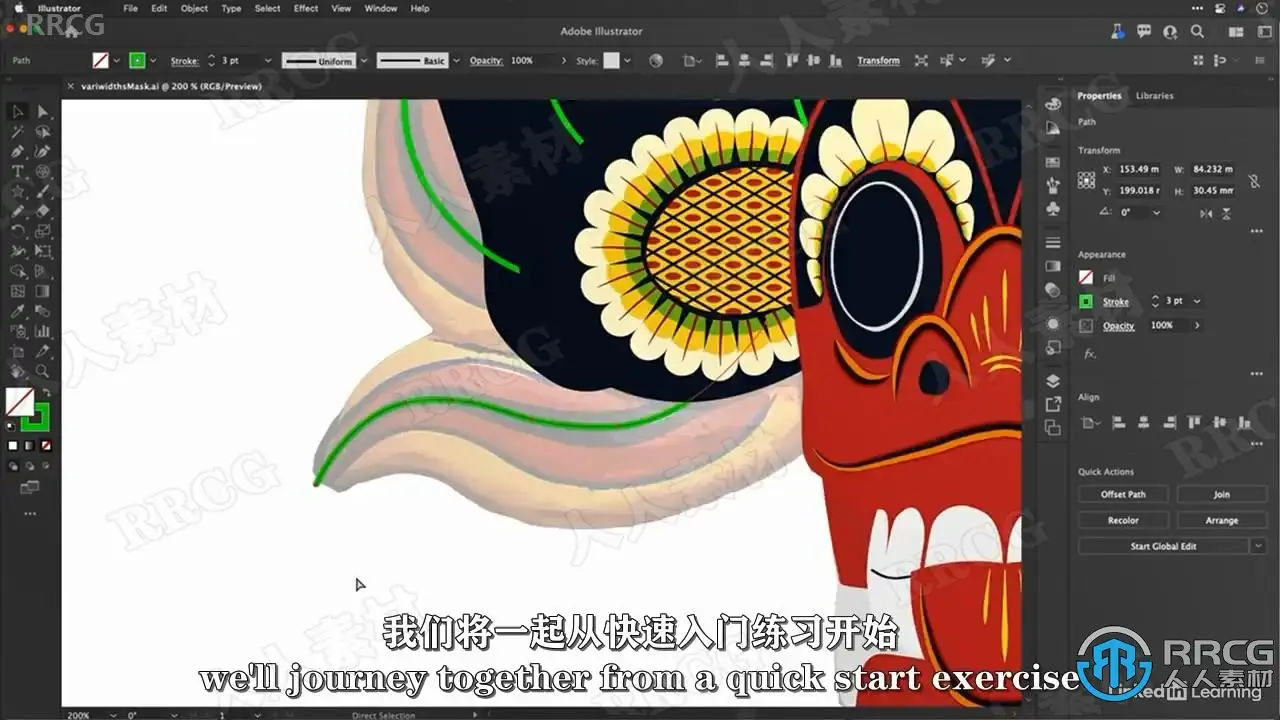
Task: Set the None paint mode in toolbar
Action: click(x=45, y=445)
